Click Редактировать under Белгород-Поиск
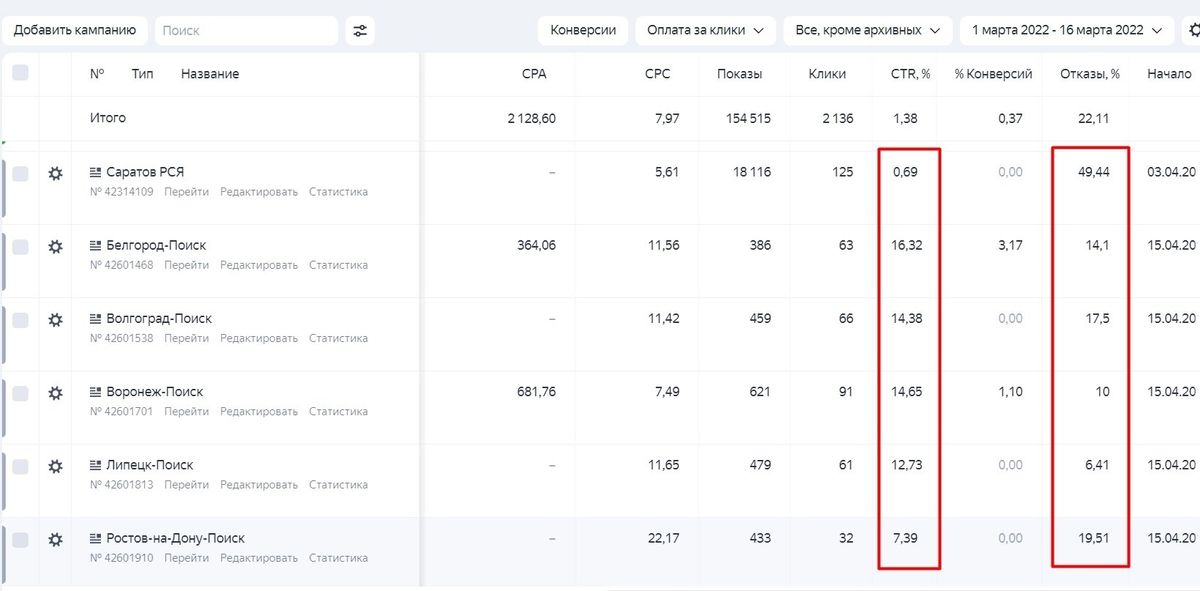The image size is (1200, 591). coord(259,265)
